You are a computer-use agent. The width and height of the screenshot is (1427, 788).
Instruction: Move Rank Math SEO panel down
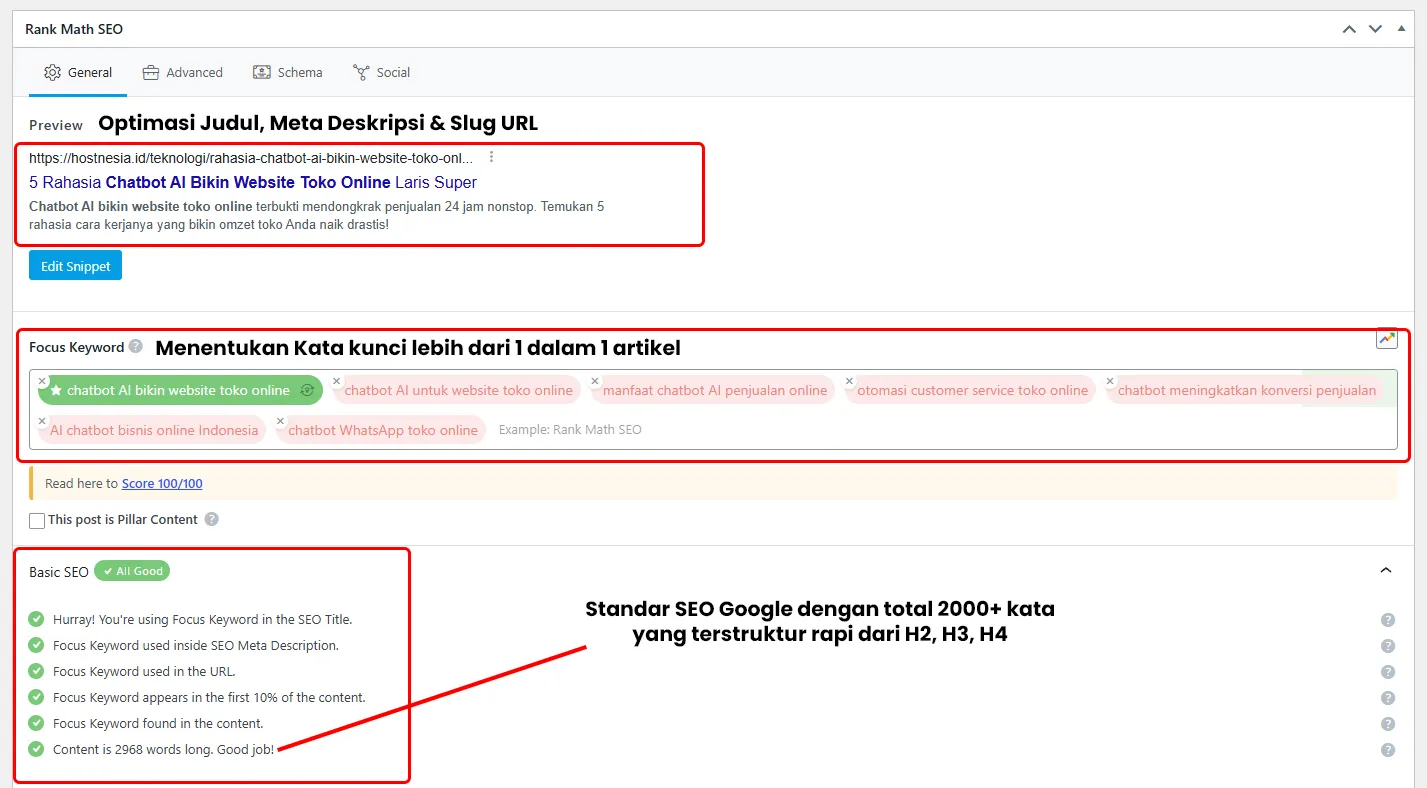pos(1376,29)
